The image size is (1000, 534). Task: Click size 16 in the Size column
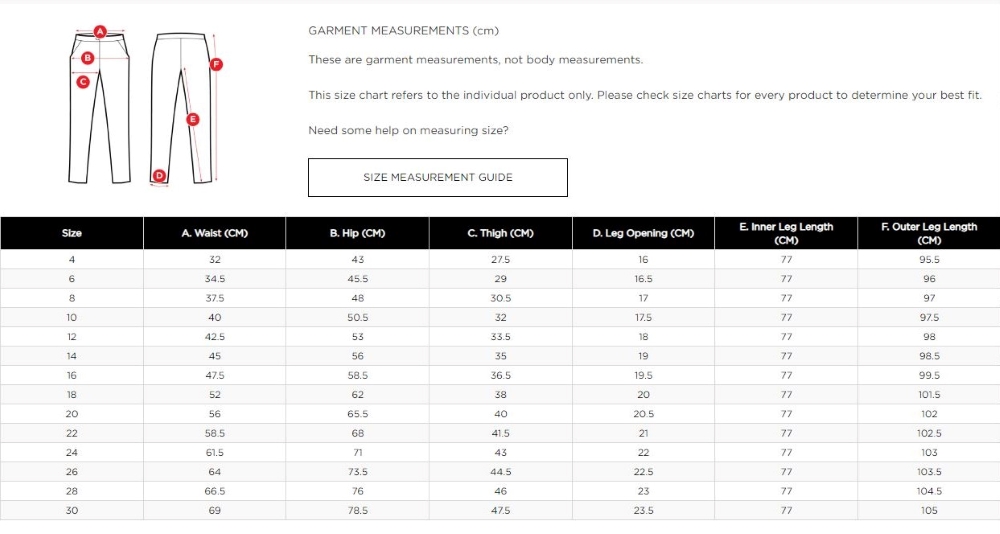coord(72,375)
